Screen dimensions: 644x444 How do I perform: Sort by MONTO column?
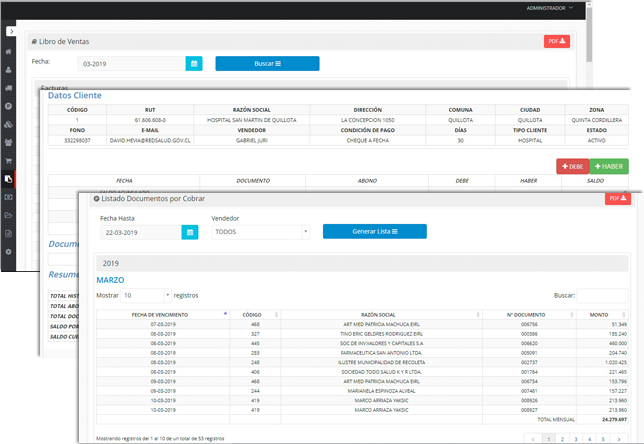602,315
